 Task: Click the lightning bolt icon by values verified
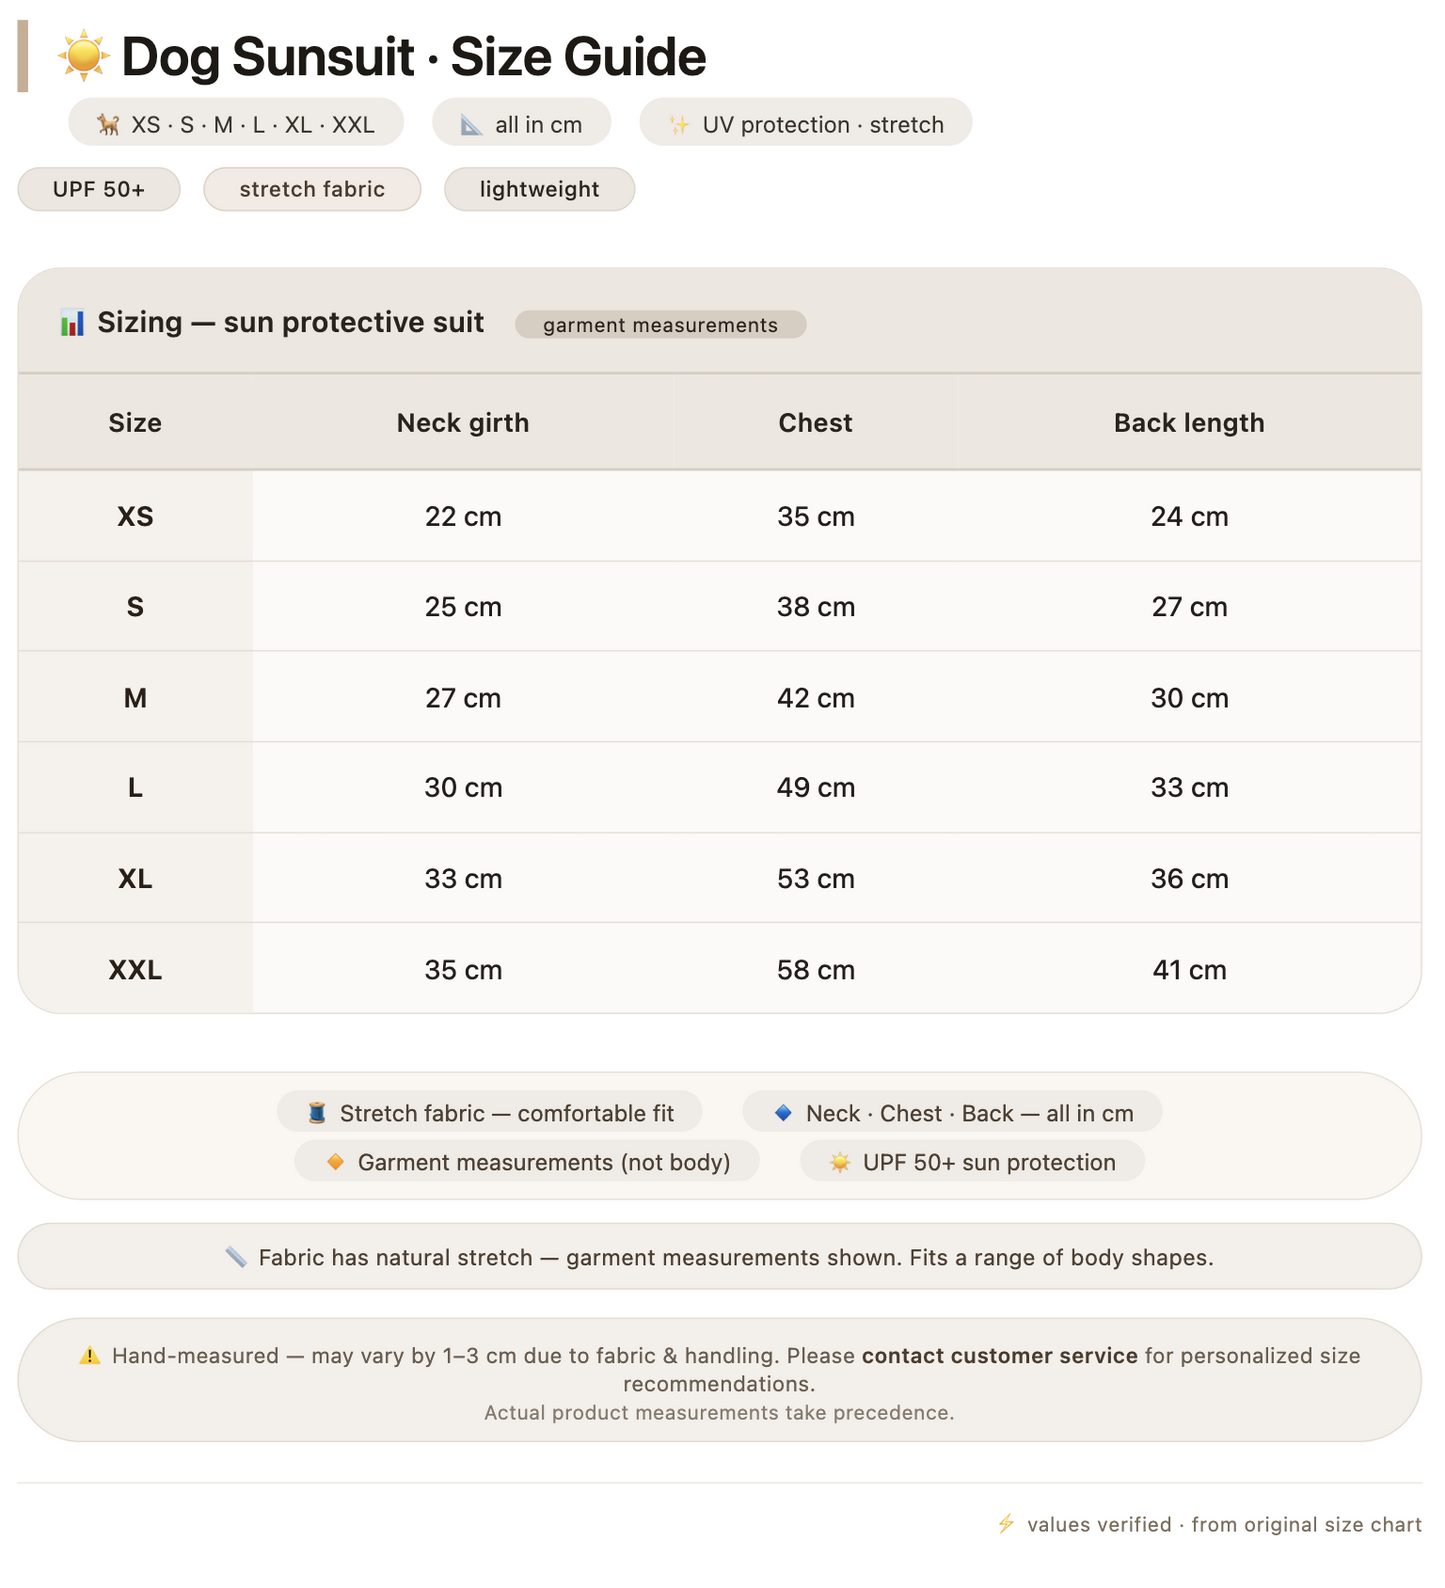coord(1006,1524)
